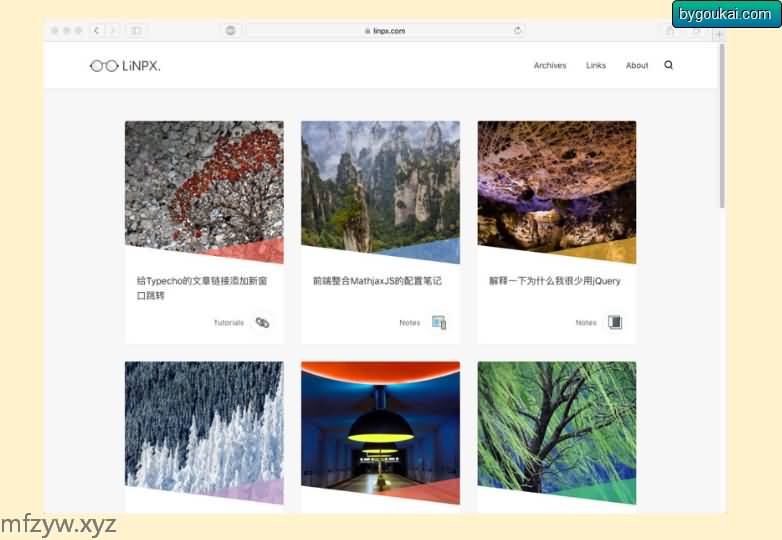Open the Archives menu item
The image size is (782, 540).
click(x=549, y=66)
